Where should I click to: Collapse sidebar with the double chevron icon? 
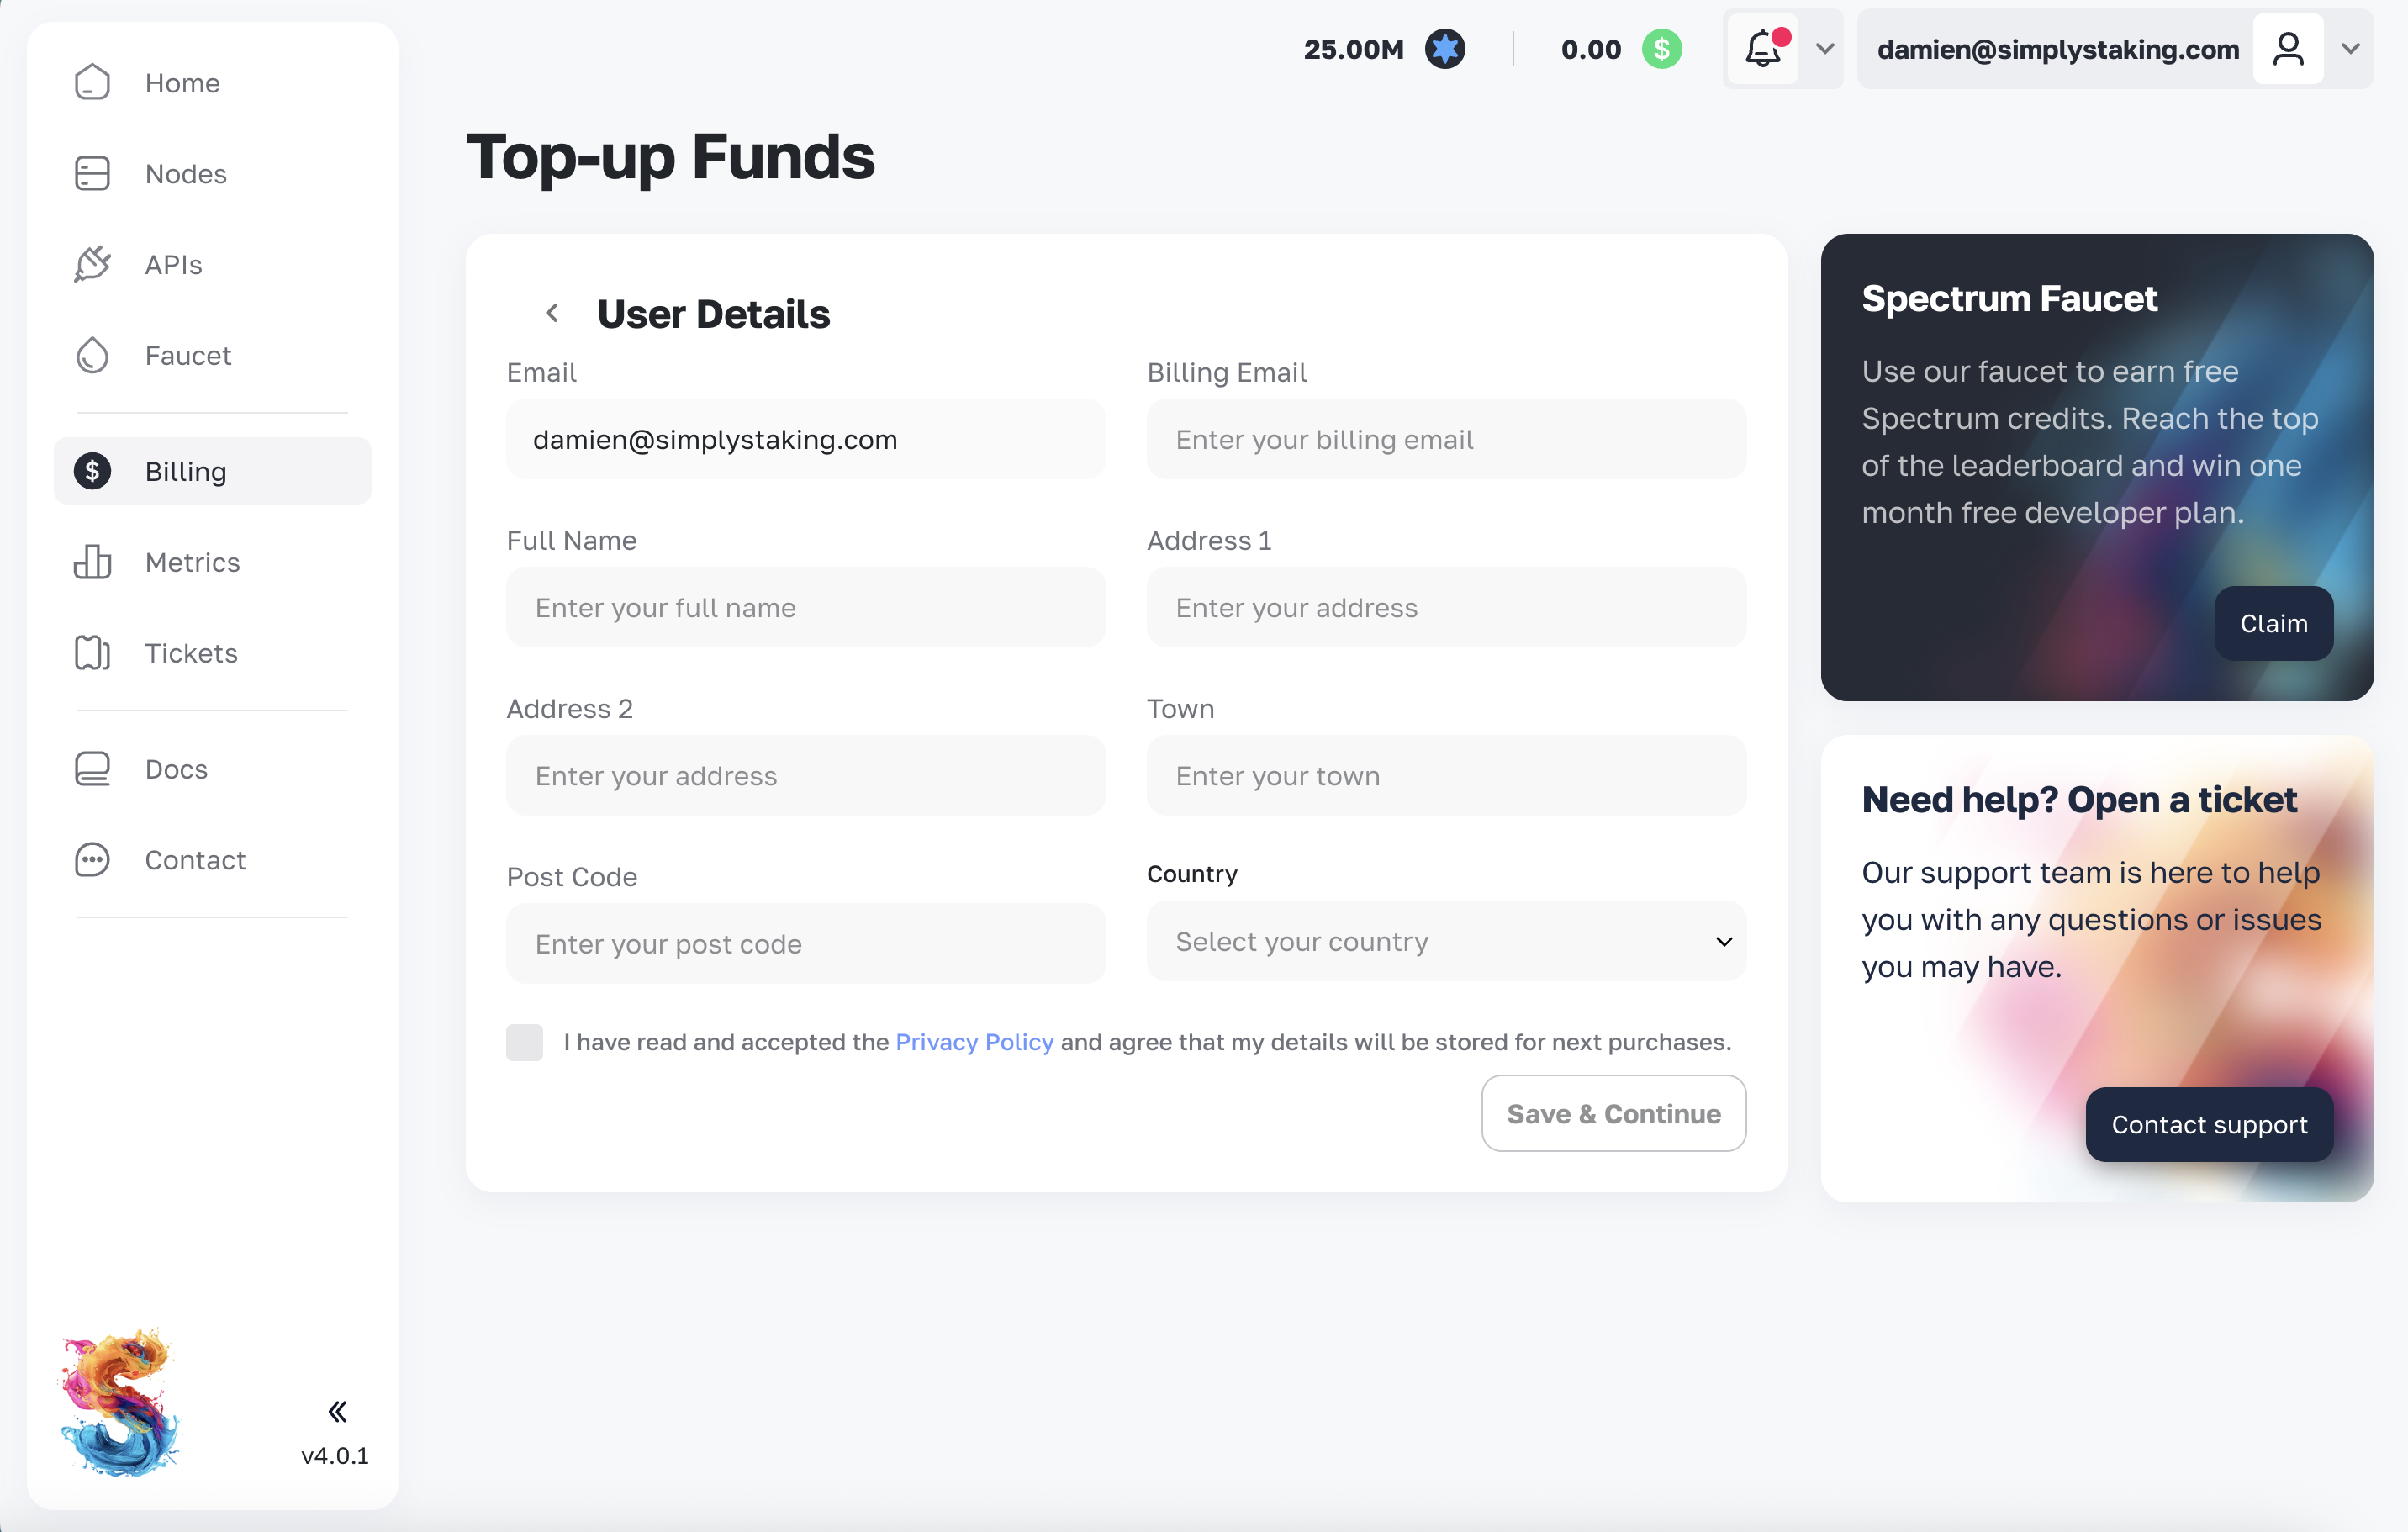coord(337,1411)
